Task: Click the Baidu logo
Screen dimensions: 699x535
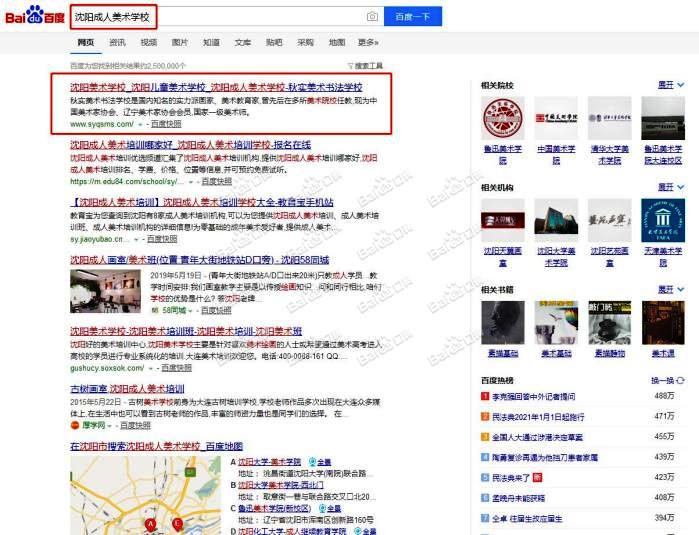Action: (35, 16)
